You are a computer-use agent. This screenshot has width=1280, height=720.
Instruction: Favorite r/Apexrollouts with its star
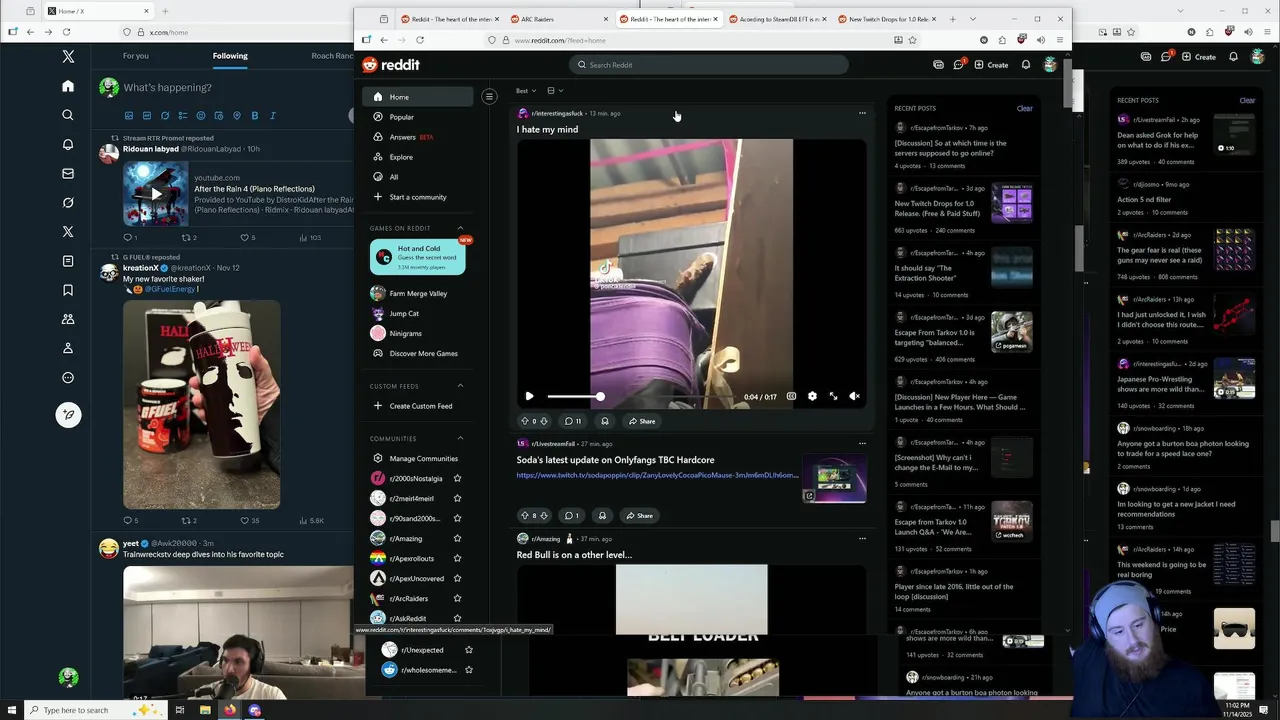[x=457, y=558]
